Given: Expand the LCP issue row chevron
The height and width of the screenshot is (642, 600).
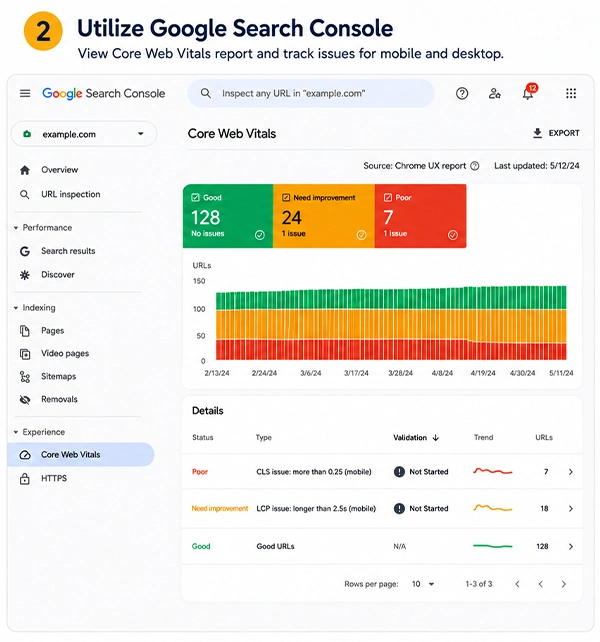Looking at the screenshot, I should coord(571,509).
